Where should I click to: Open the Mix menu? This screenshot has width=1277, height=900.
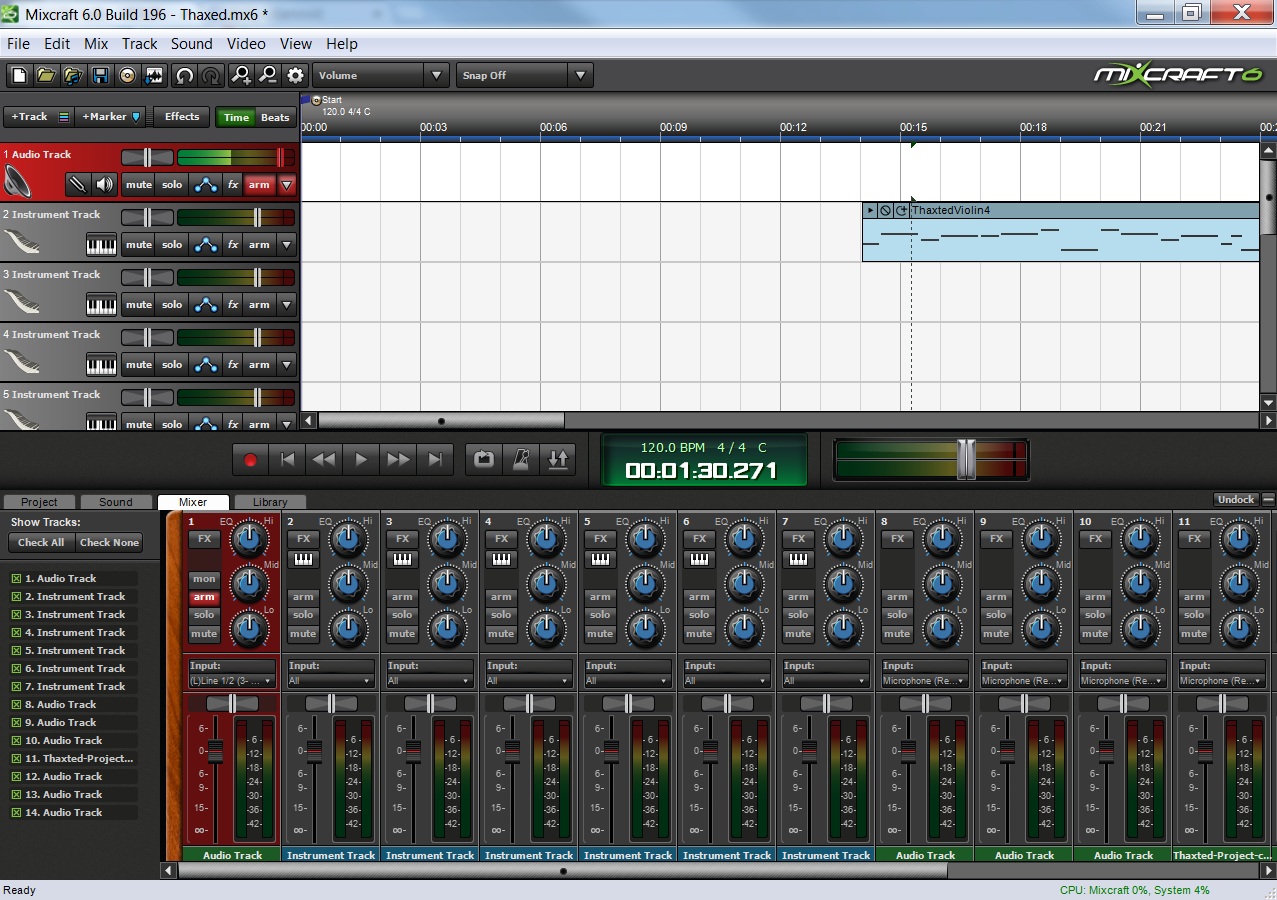(x=96, y=44)
